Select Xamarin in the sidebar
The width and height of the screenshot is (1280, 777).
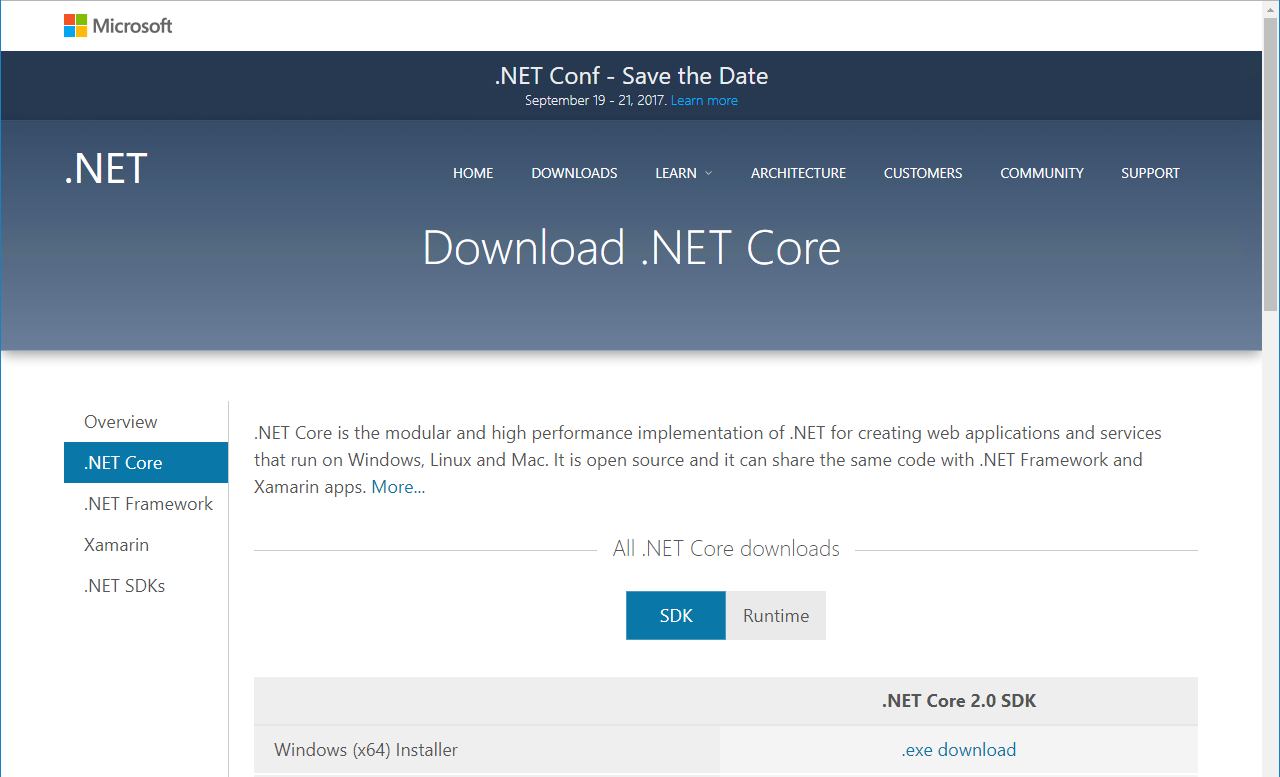click(x=146, y=545)
